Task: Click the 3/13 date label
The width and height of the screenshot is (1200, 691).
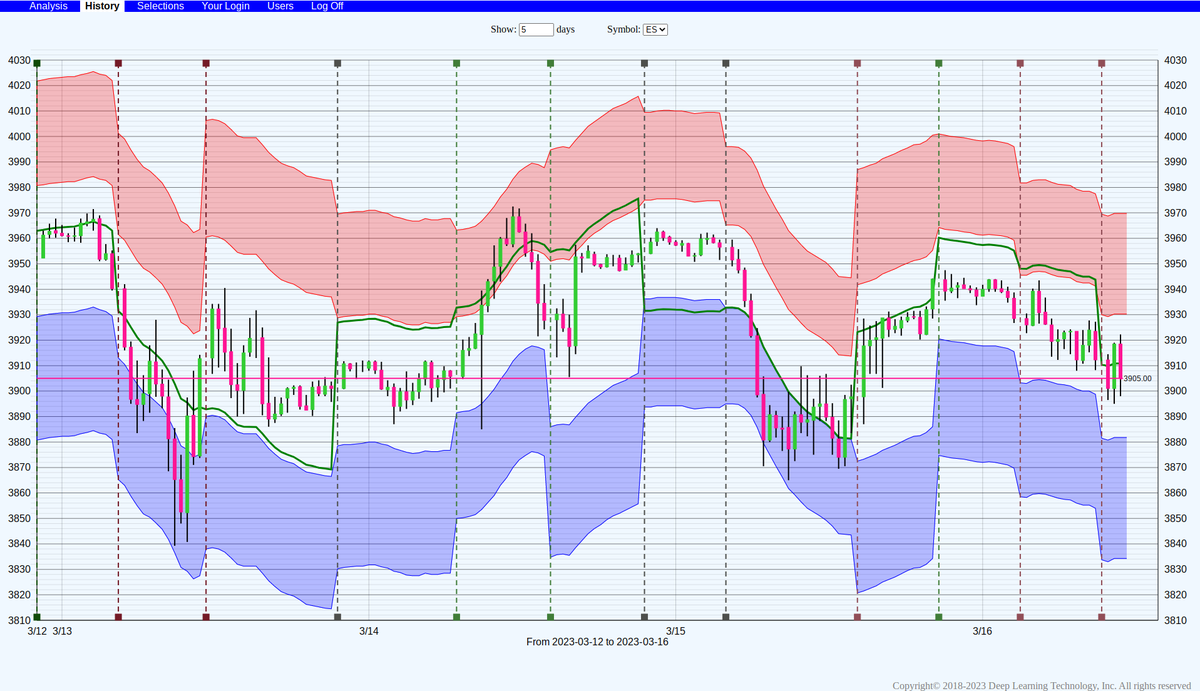Action: coord(62,631)
